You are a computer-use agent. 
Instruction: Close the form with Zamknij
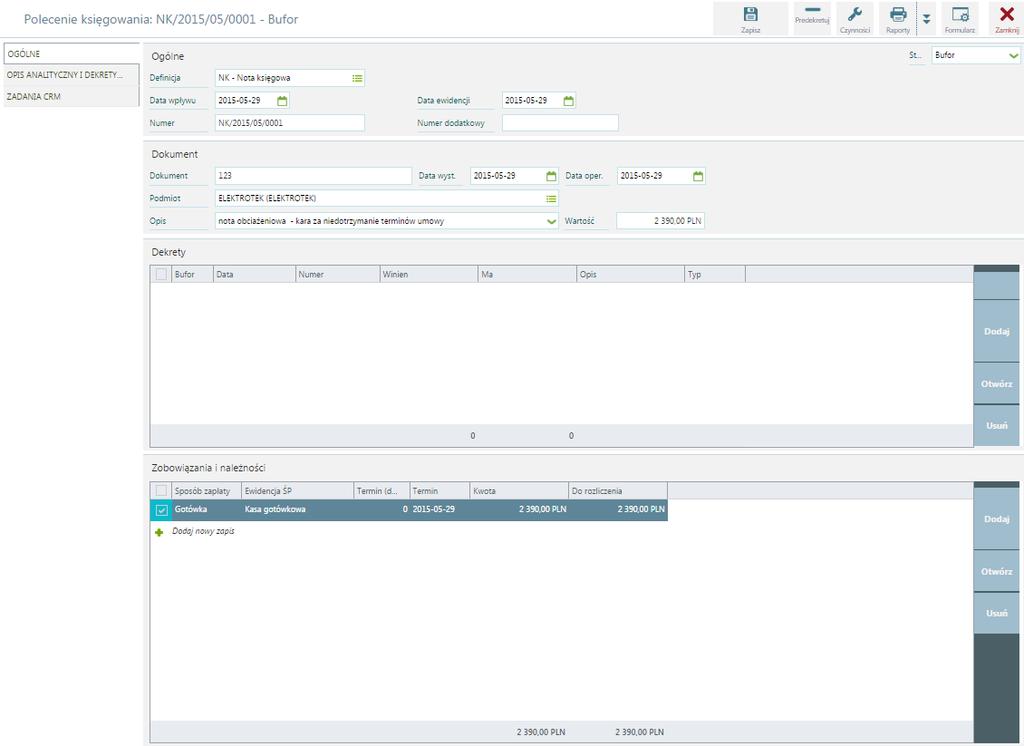click(x=1006, y=19)
